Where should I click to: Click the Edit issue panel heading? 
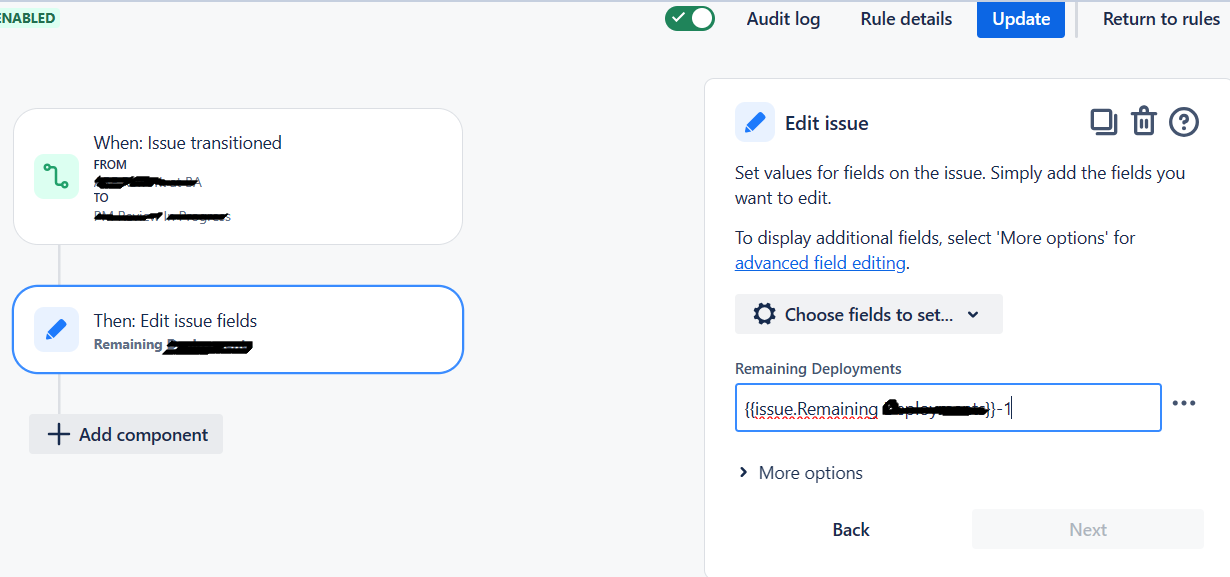click(827, 123)
